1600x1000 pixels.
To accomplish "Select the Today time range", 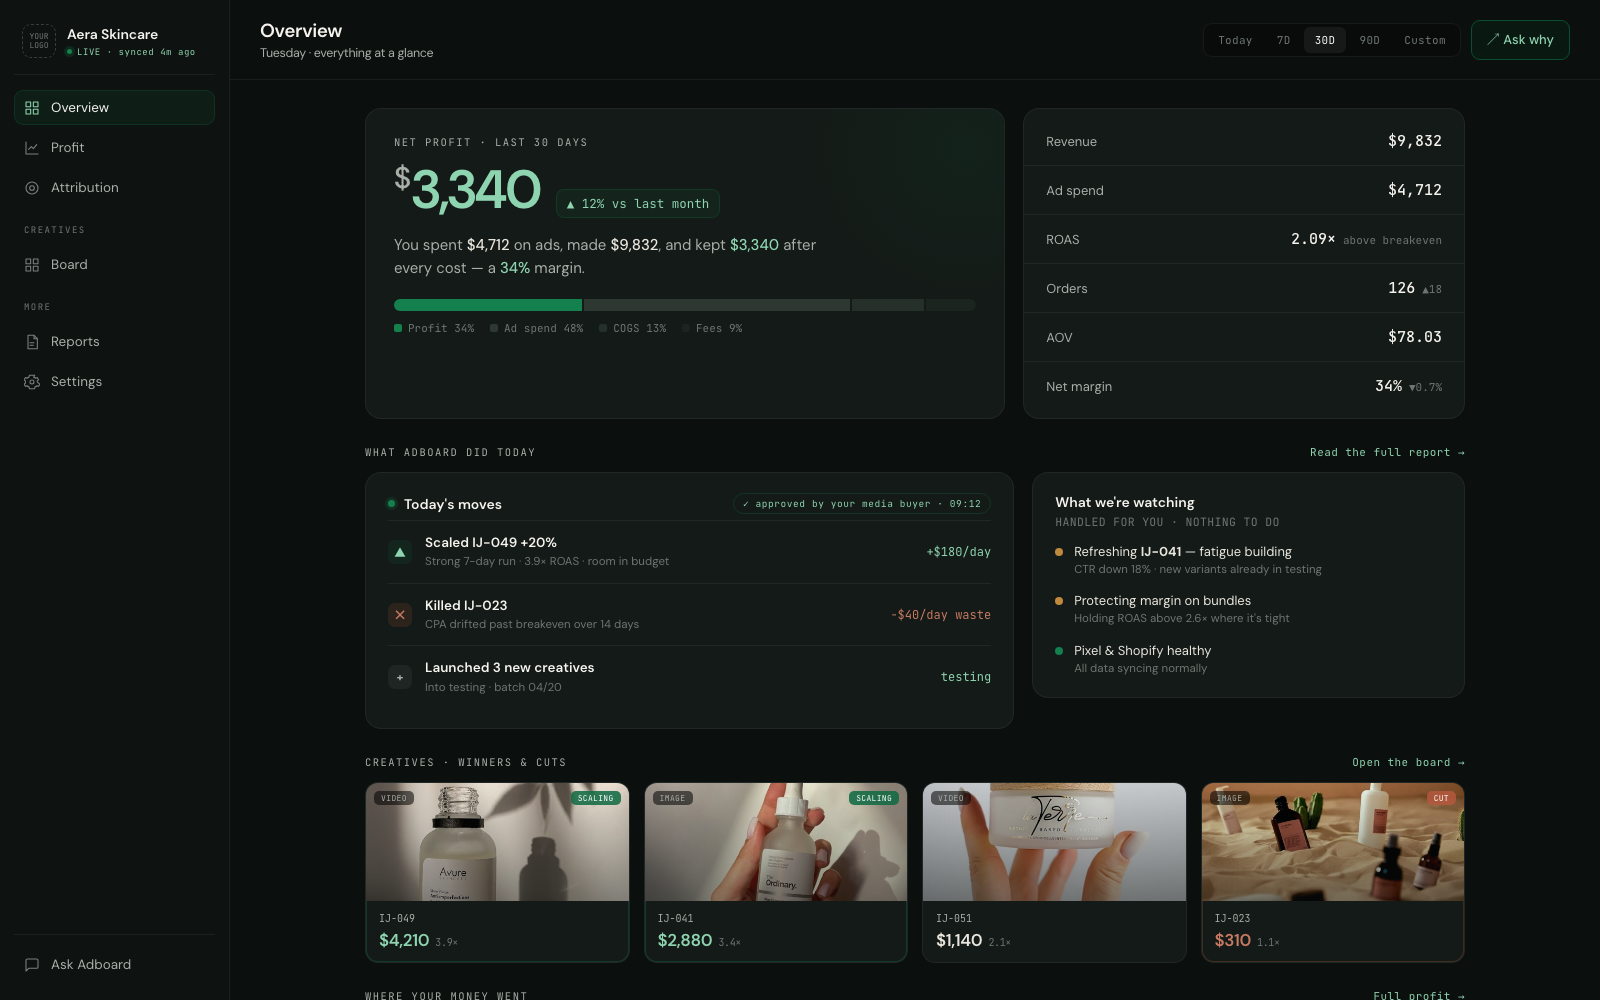I will (1235, 40).
